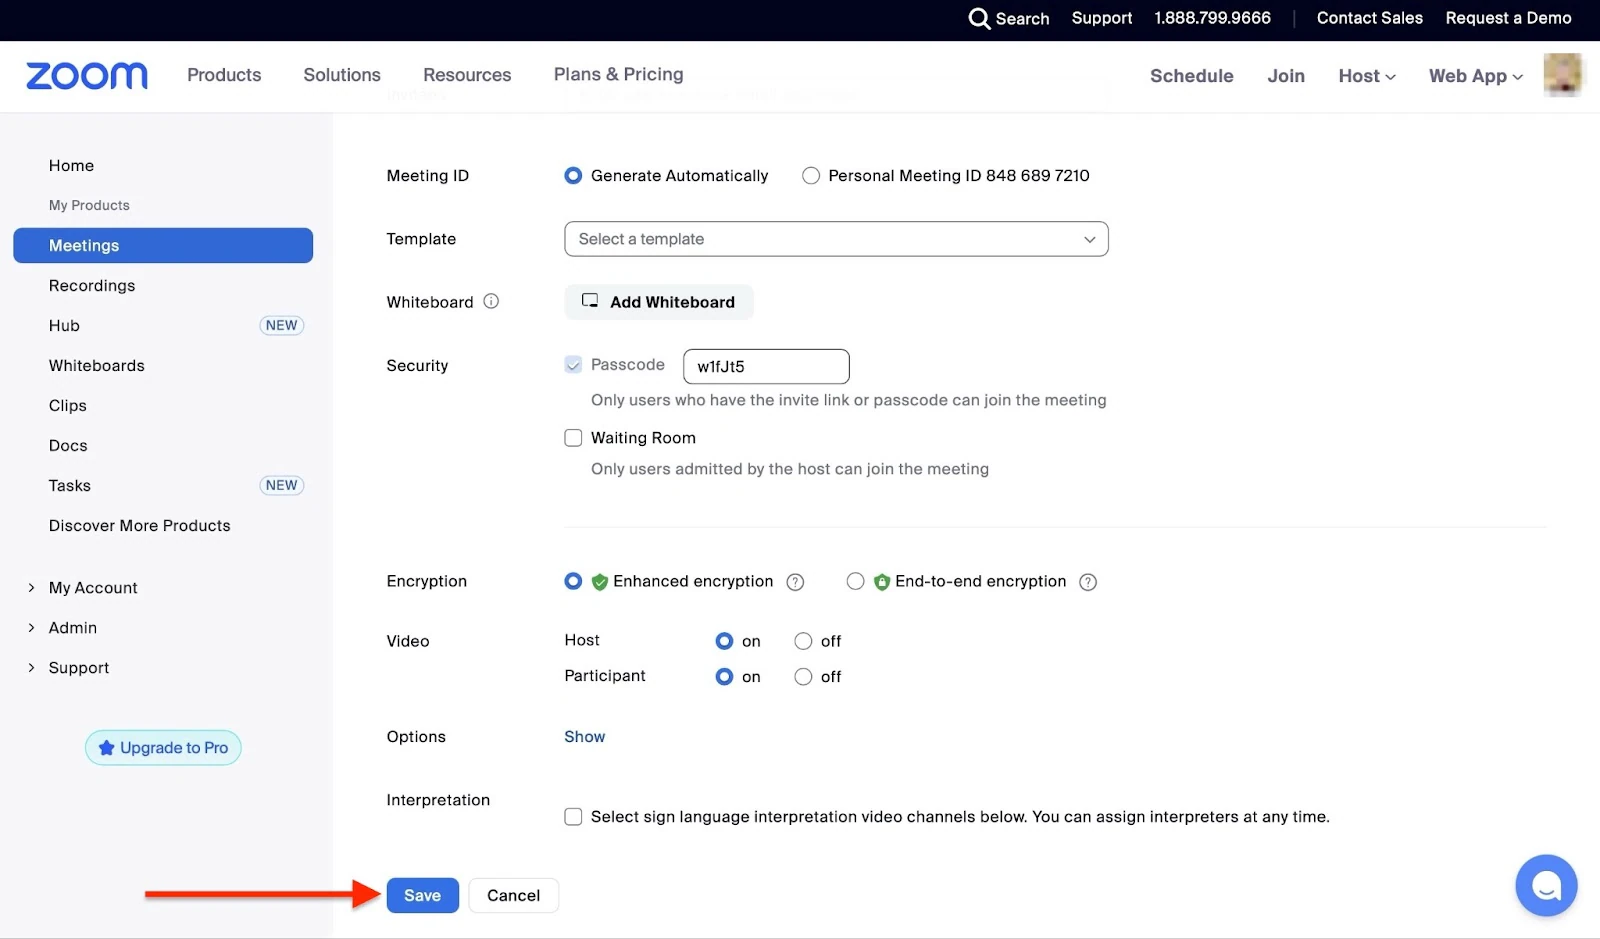The image size is (1600, 939).
Task: Turn Host video on
Action: (724, 641)
